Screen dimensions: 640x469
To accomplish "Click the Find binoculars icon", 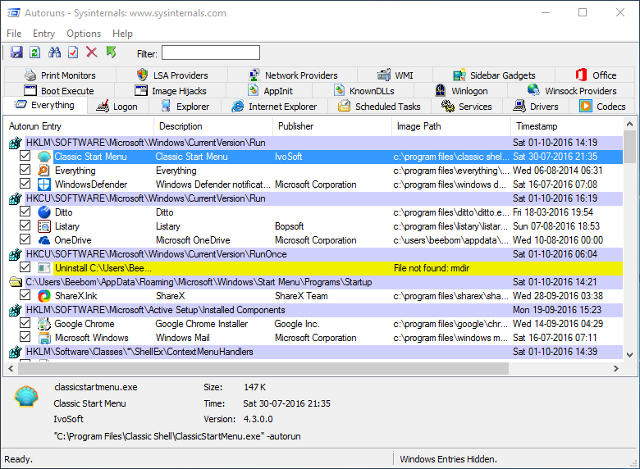I will point(54,52).
